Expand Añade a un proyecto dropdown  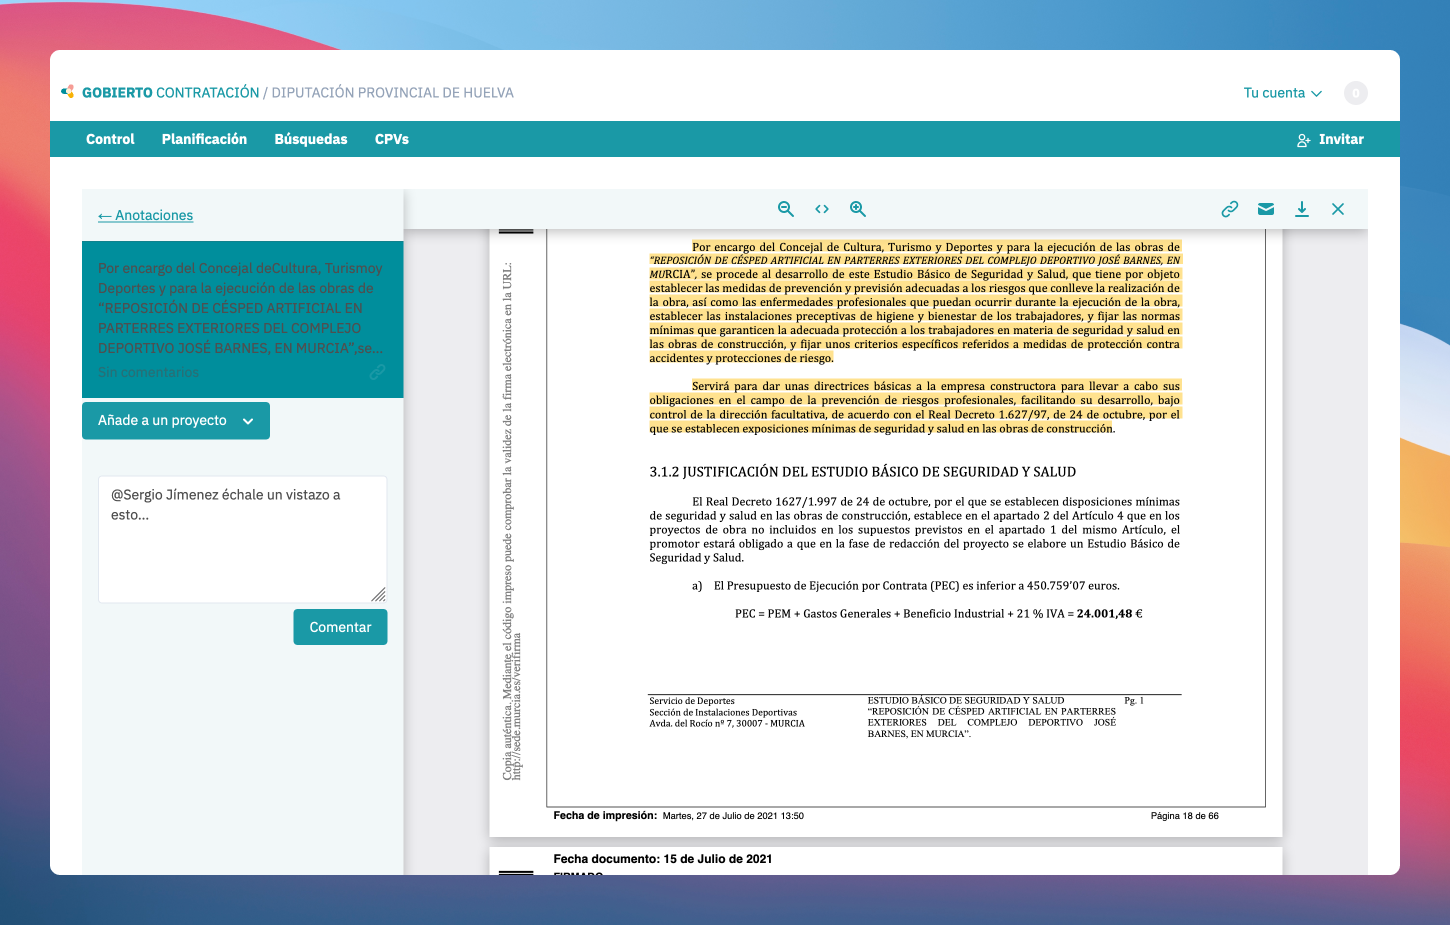pyautogui.click(x=176, y=421)
